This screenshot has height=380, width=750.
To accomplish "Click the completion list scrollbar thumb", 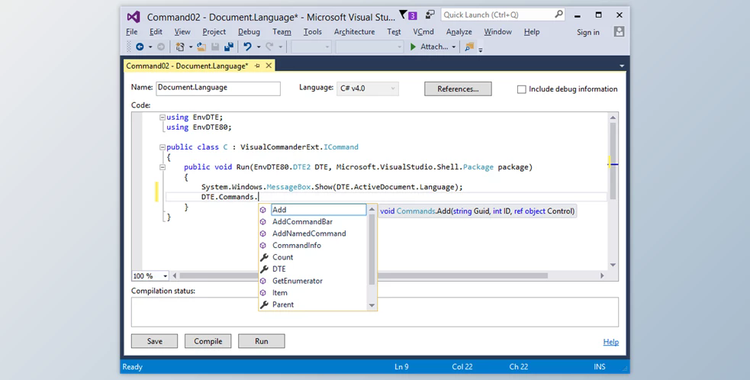I will [x=372, y=249].
